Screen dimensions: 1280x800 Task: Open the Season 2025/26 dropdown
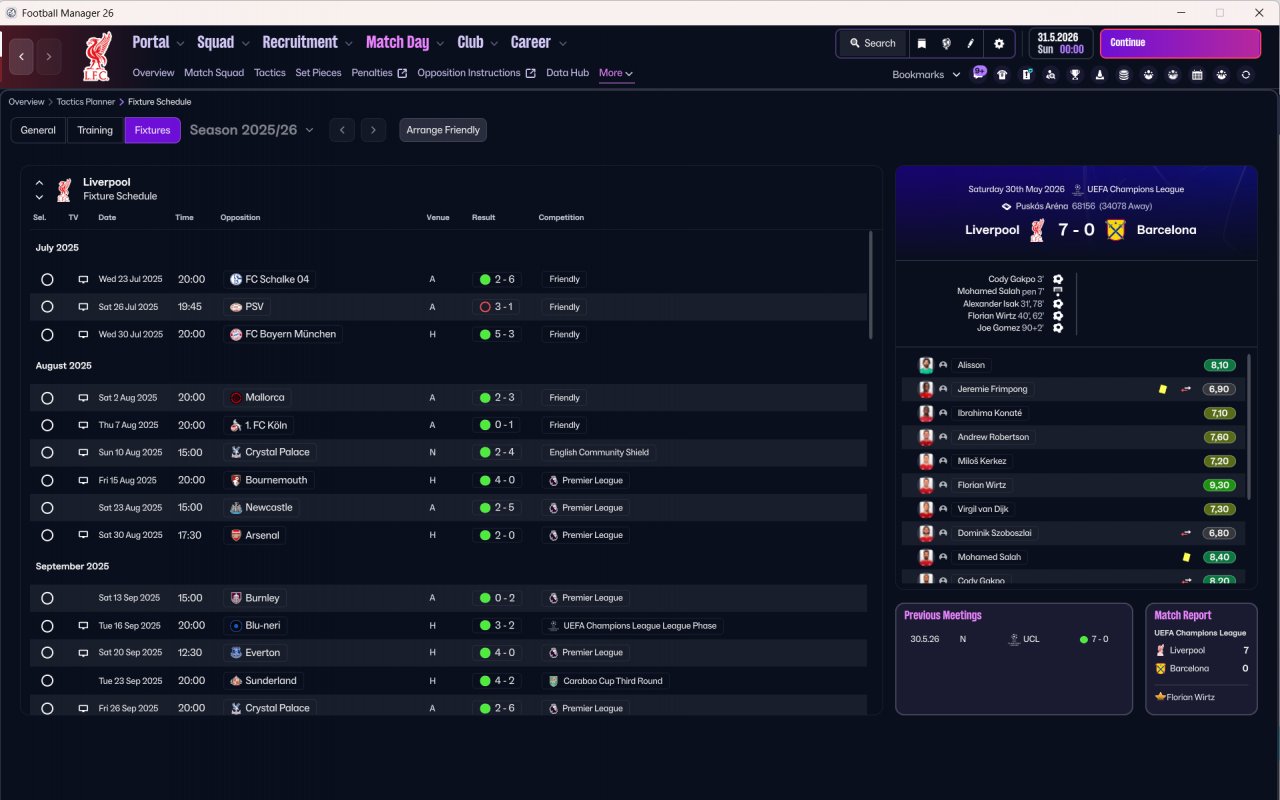(251, 130)
